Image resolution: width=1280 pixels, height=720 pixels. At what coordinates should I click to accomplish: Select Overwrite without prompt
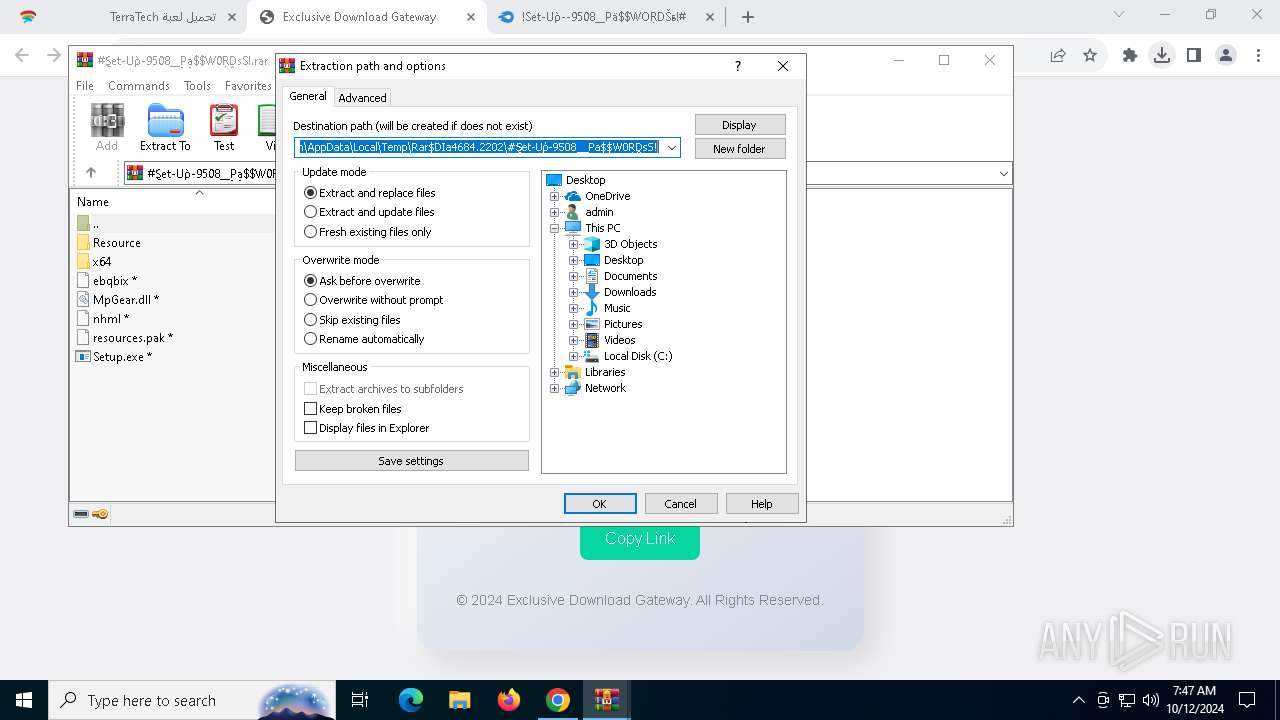[x=374, y=300]
